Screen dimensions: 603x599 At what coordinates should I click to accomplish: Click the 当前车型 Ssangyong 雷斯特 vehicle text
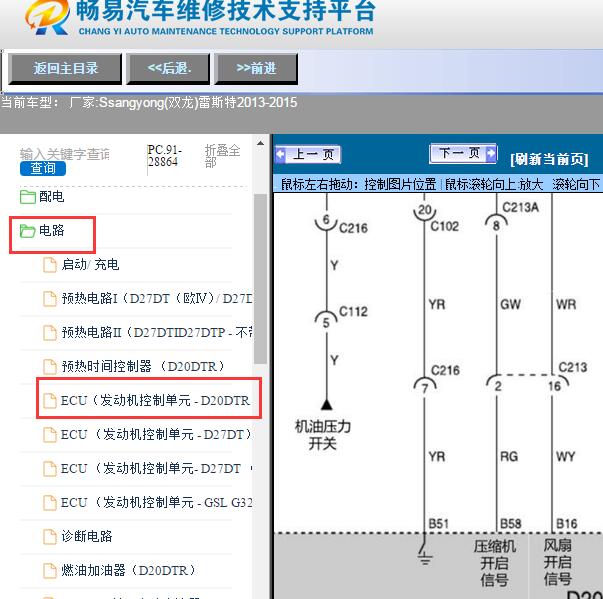click(149, 103)
